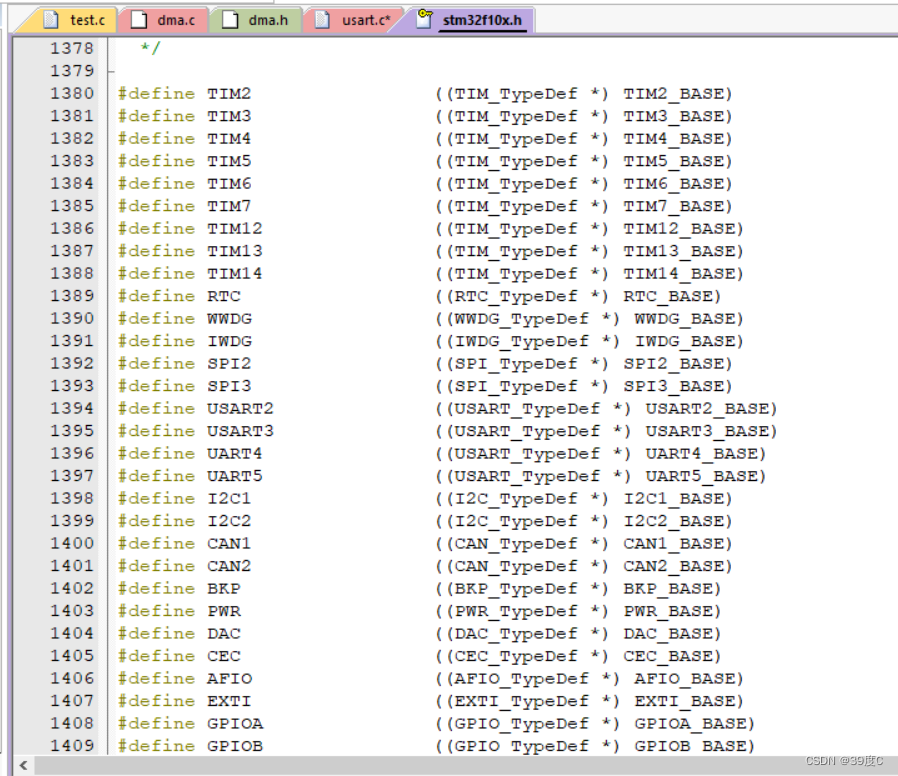The height and width of the screenshot is (776, 898).
Task: Switch to the test.c tab
Action: click(86, 19)
